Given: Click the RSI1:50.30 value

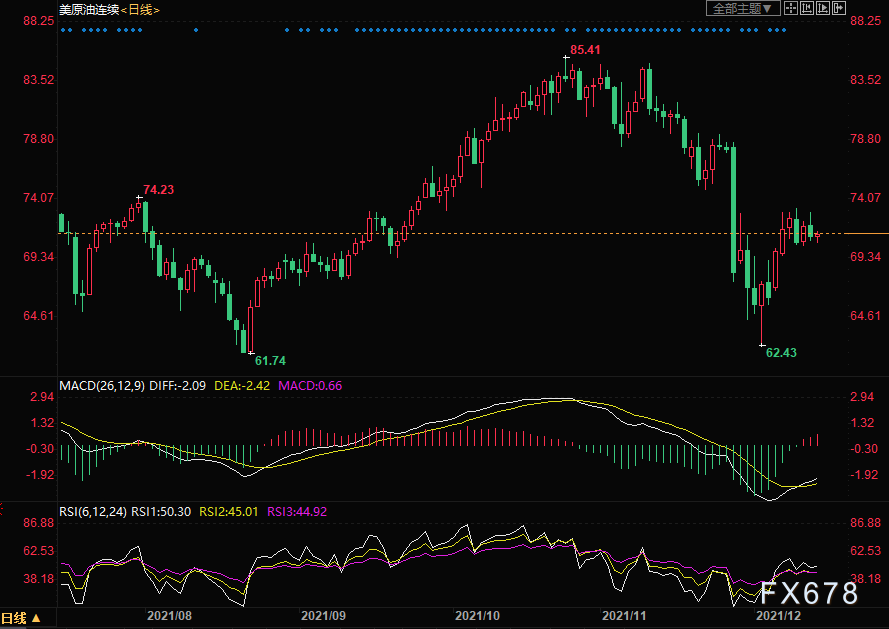Looking at the screenshot, I should tap(161, 512).
